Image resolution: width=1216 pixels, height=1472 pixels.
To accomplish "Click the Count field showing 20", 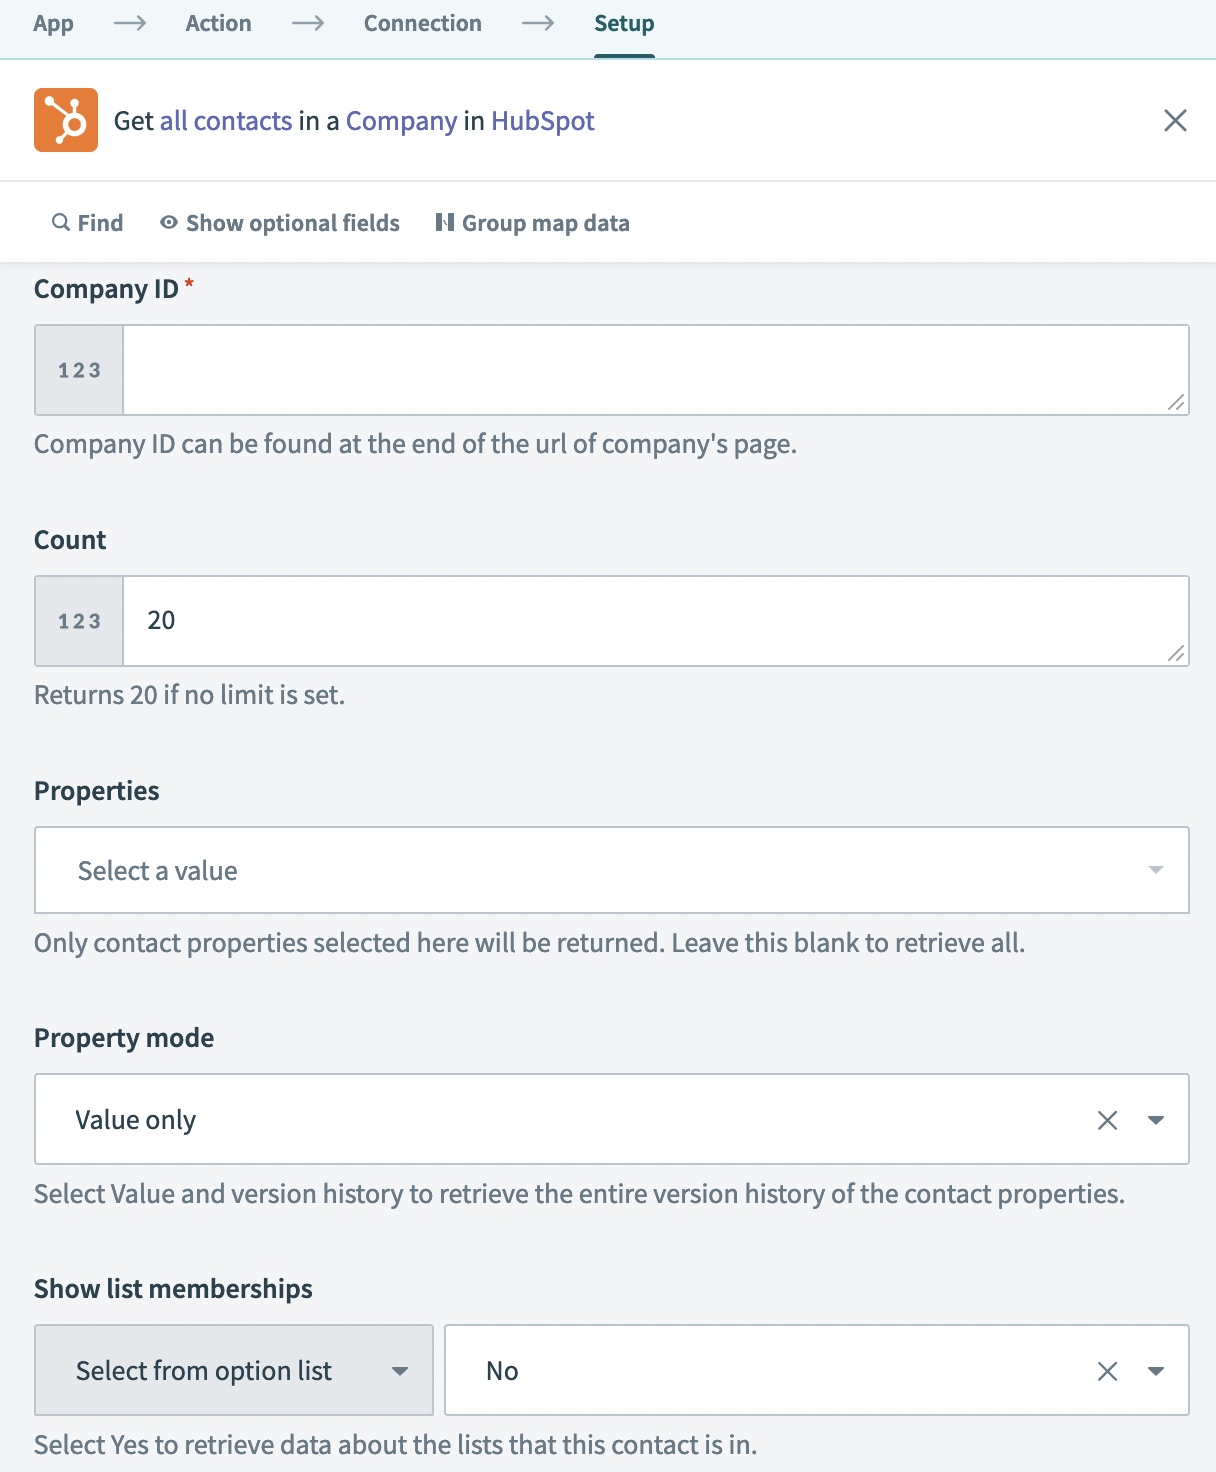I will click(x=655, y=620).
